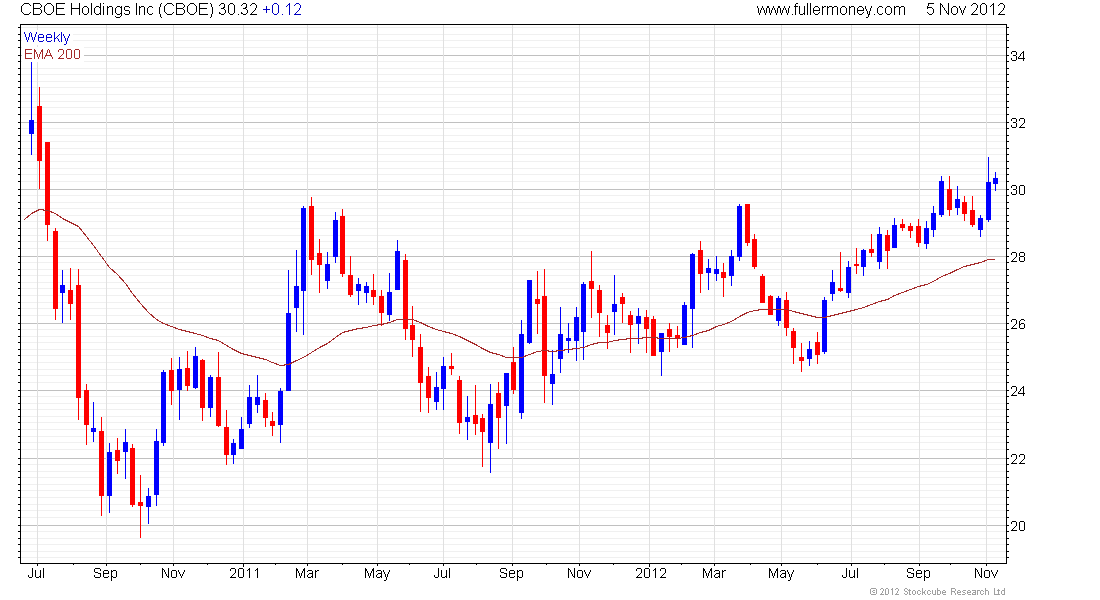The image size is (1100, 600).
Task: Open the www.fullermoney.com link text
Action: (831, 10)
